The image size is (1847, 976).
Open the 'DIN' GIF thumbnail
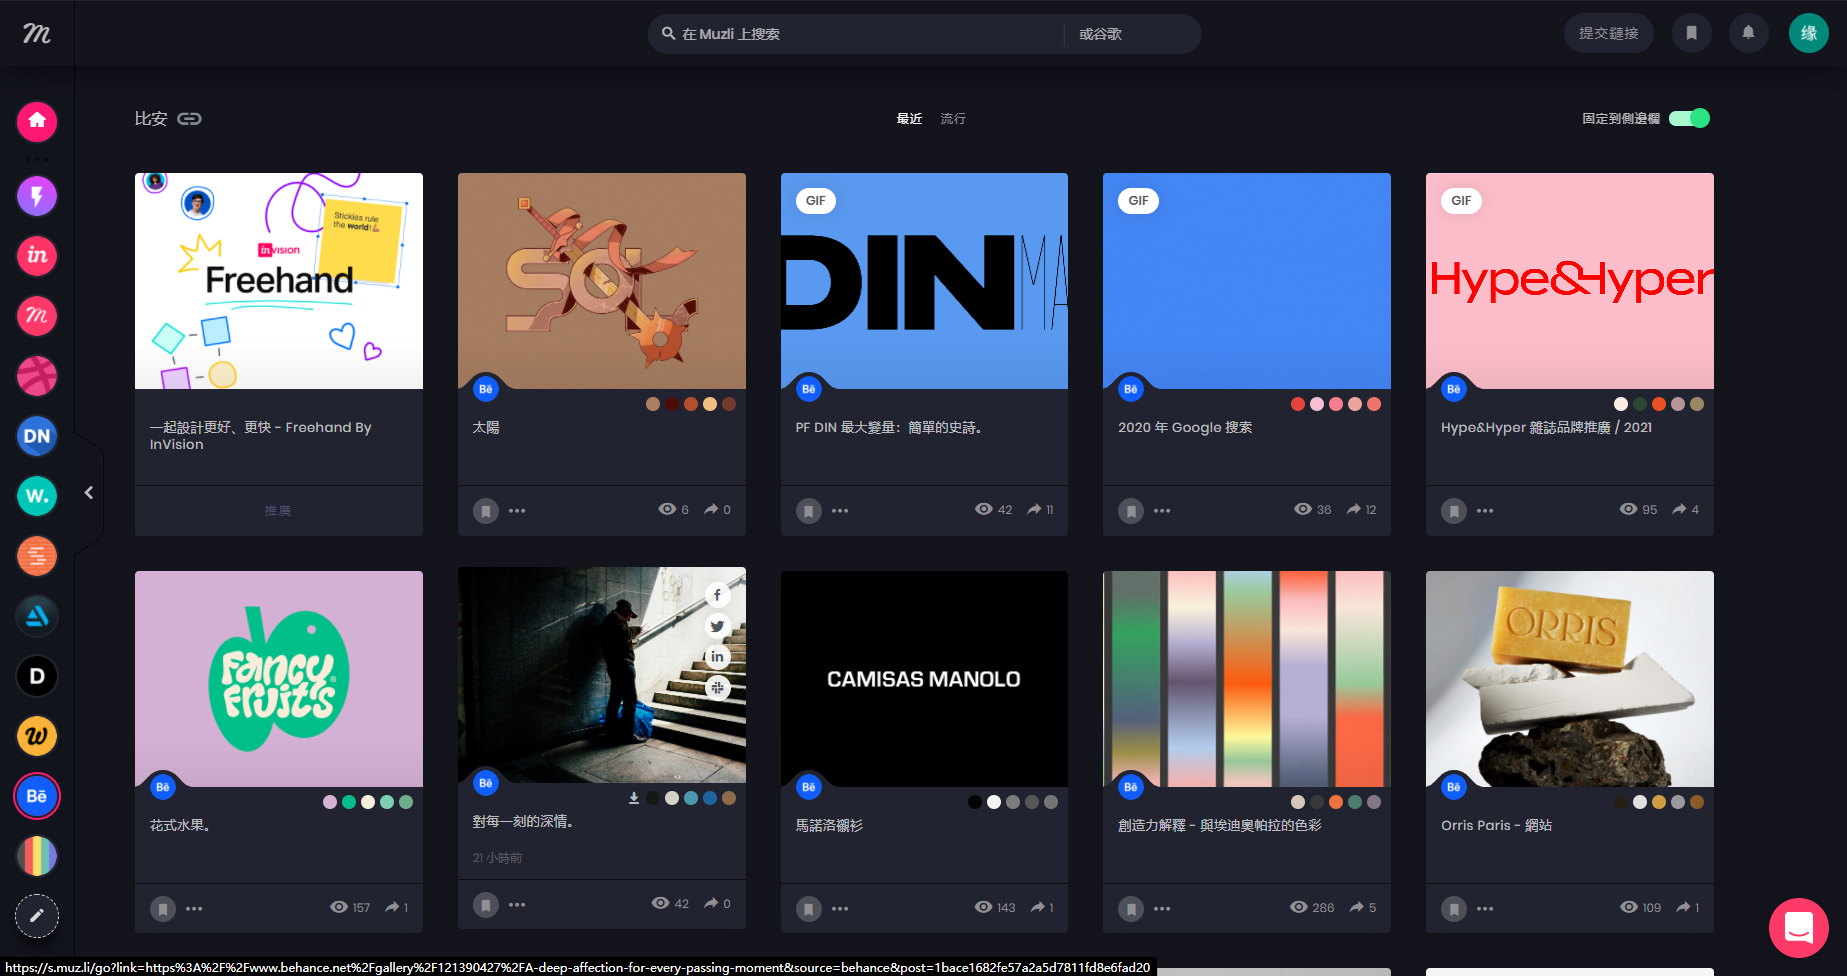[x=924, y=281]
